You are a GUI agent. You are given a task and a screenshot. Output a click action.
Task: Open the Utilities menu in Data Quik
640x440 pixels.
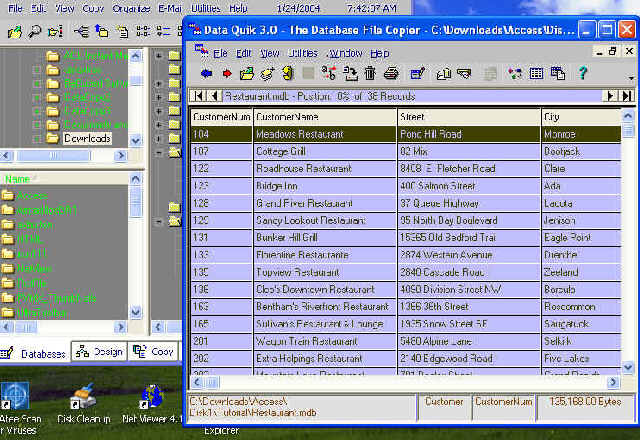click(x=303, y=53)
